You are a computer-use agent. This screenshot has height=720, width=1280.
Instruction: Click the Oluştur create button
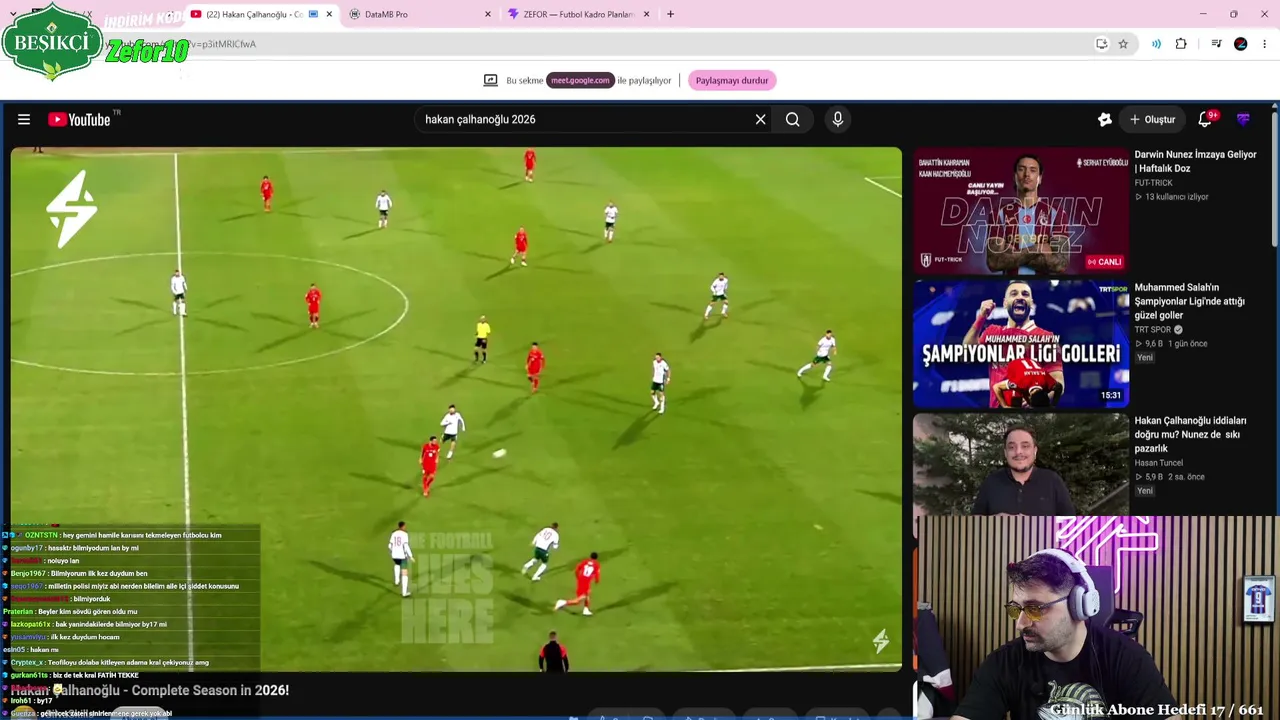(1152, 120)
